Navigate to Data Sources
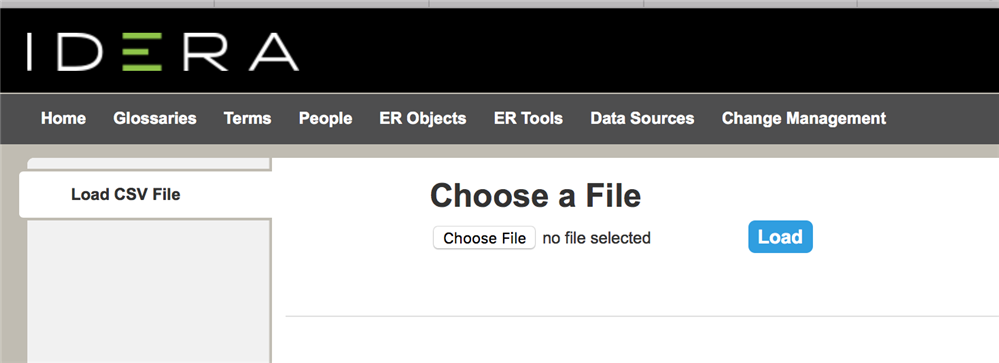The width and height of the screenshot is (999, 363). [642, 118]
